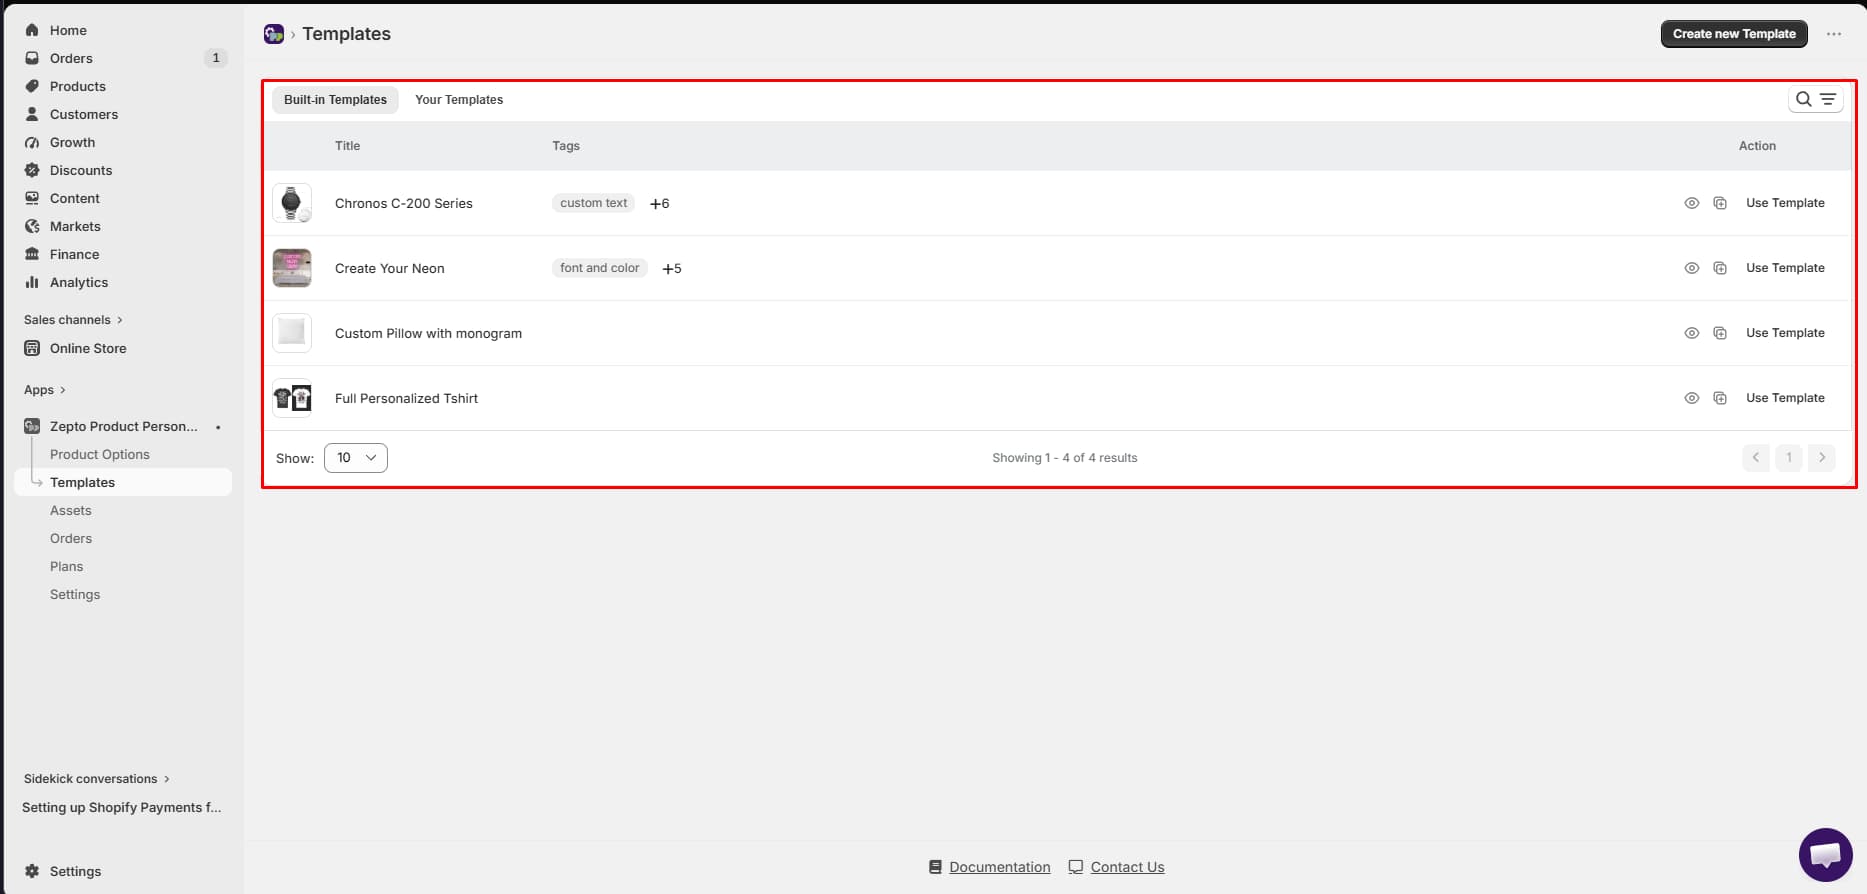The image size is (1867, 894).
Task: Duplicate the Chronos C-200 Series template
Action: pos(1720,203)
